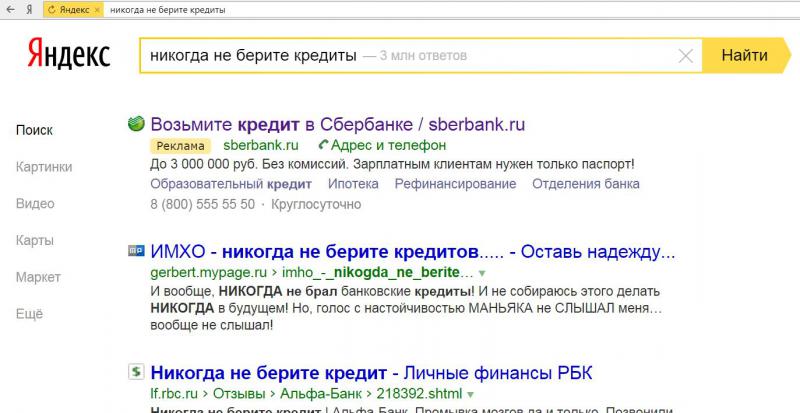Click the "3 млн ответов" result count
This screenshot has height=413, width=800.
[x=423, y=56]
